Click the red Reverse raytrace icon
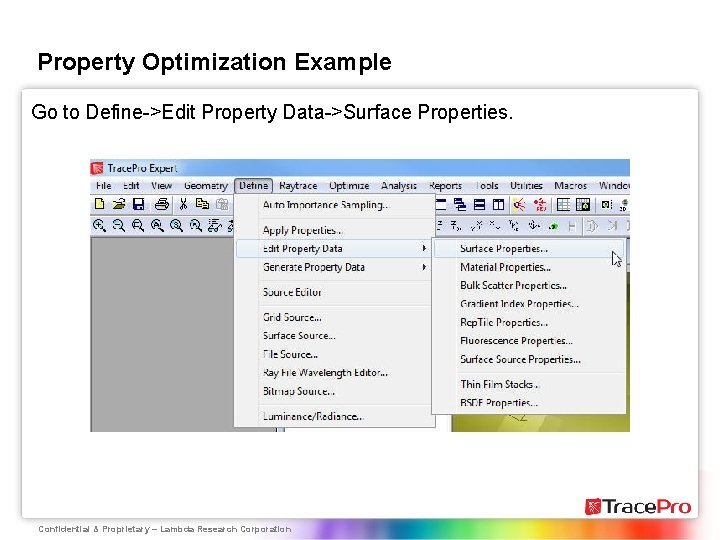This screenshot has height=540, width=720. pos(540,204)
